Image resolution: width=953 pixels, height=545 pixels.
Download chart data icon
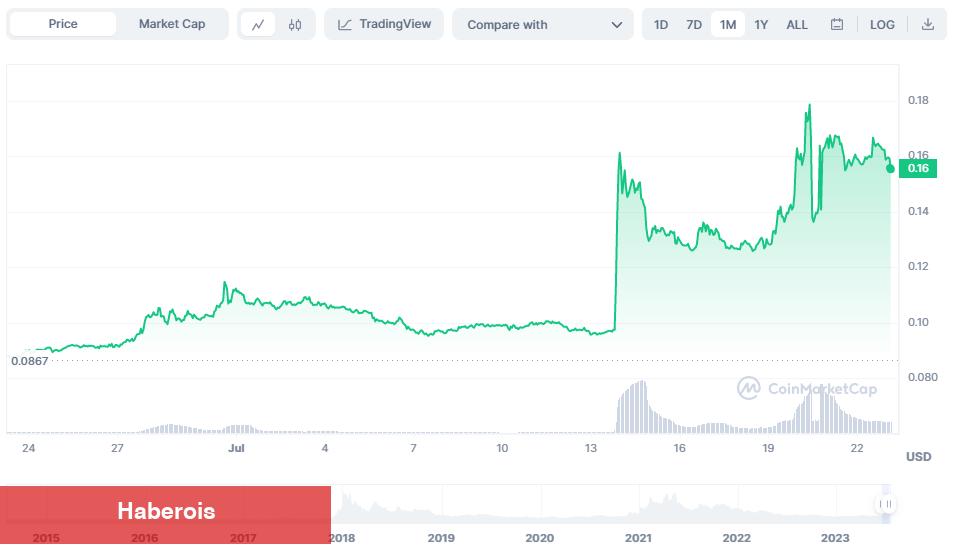(927, 24)
